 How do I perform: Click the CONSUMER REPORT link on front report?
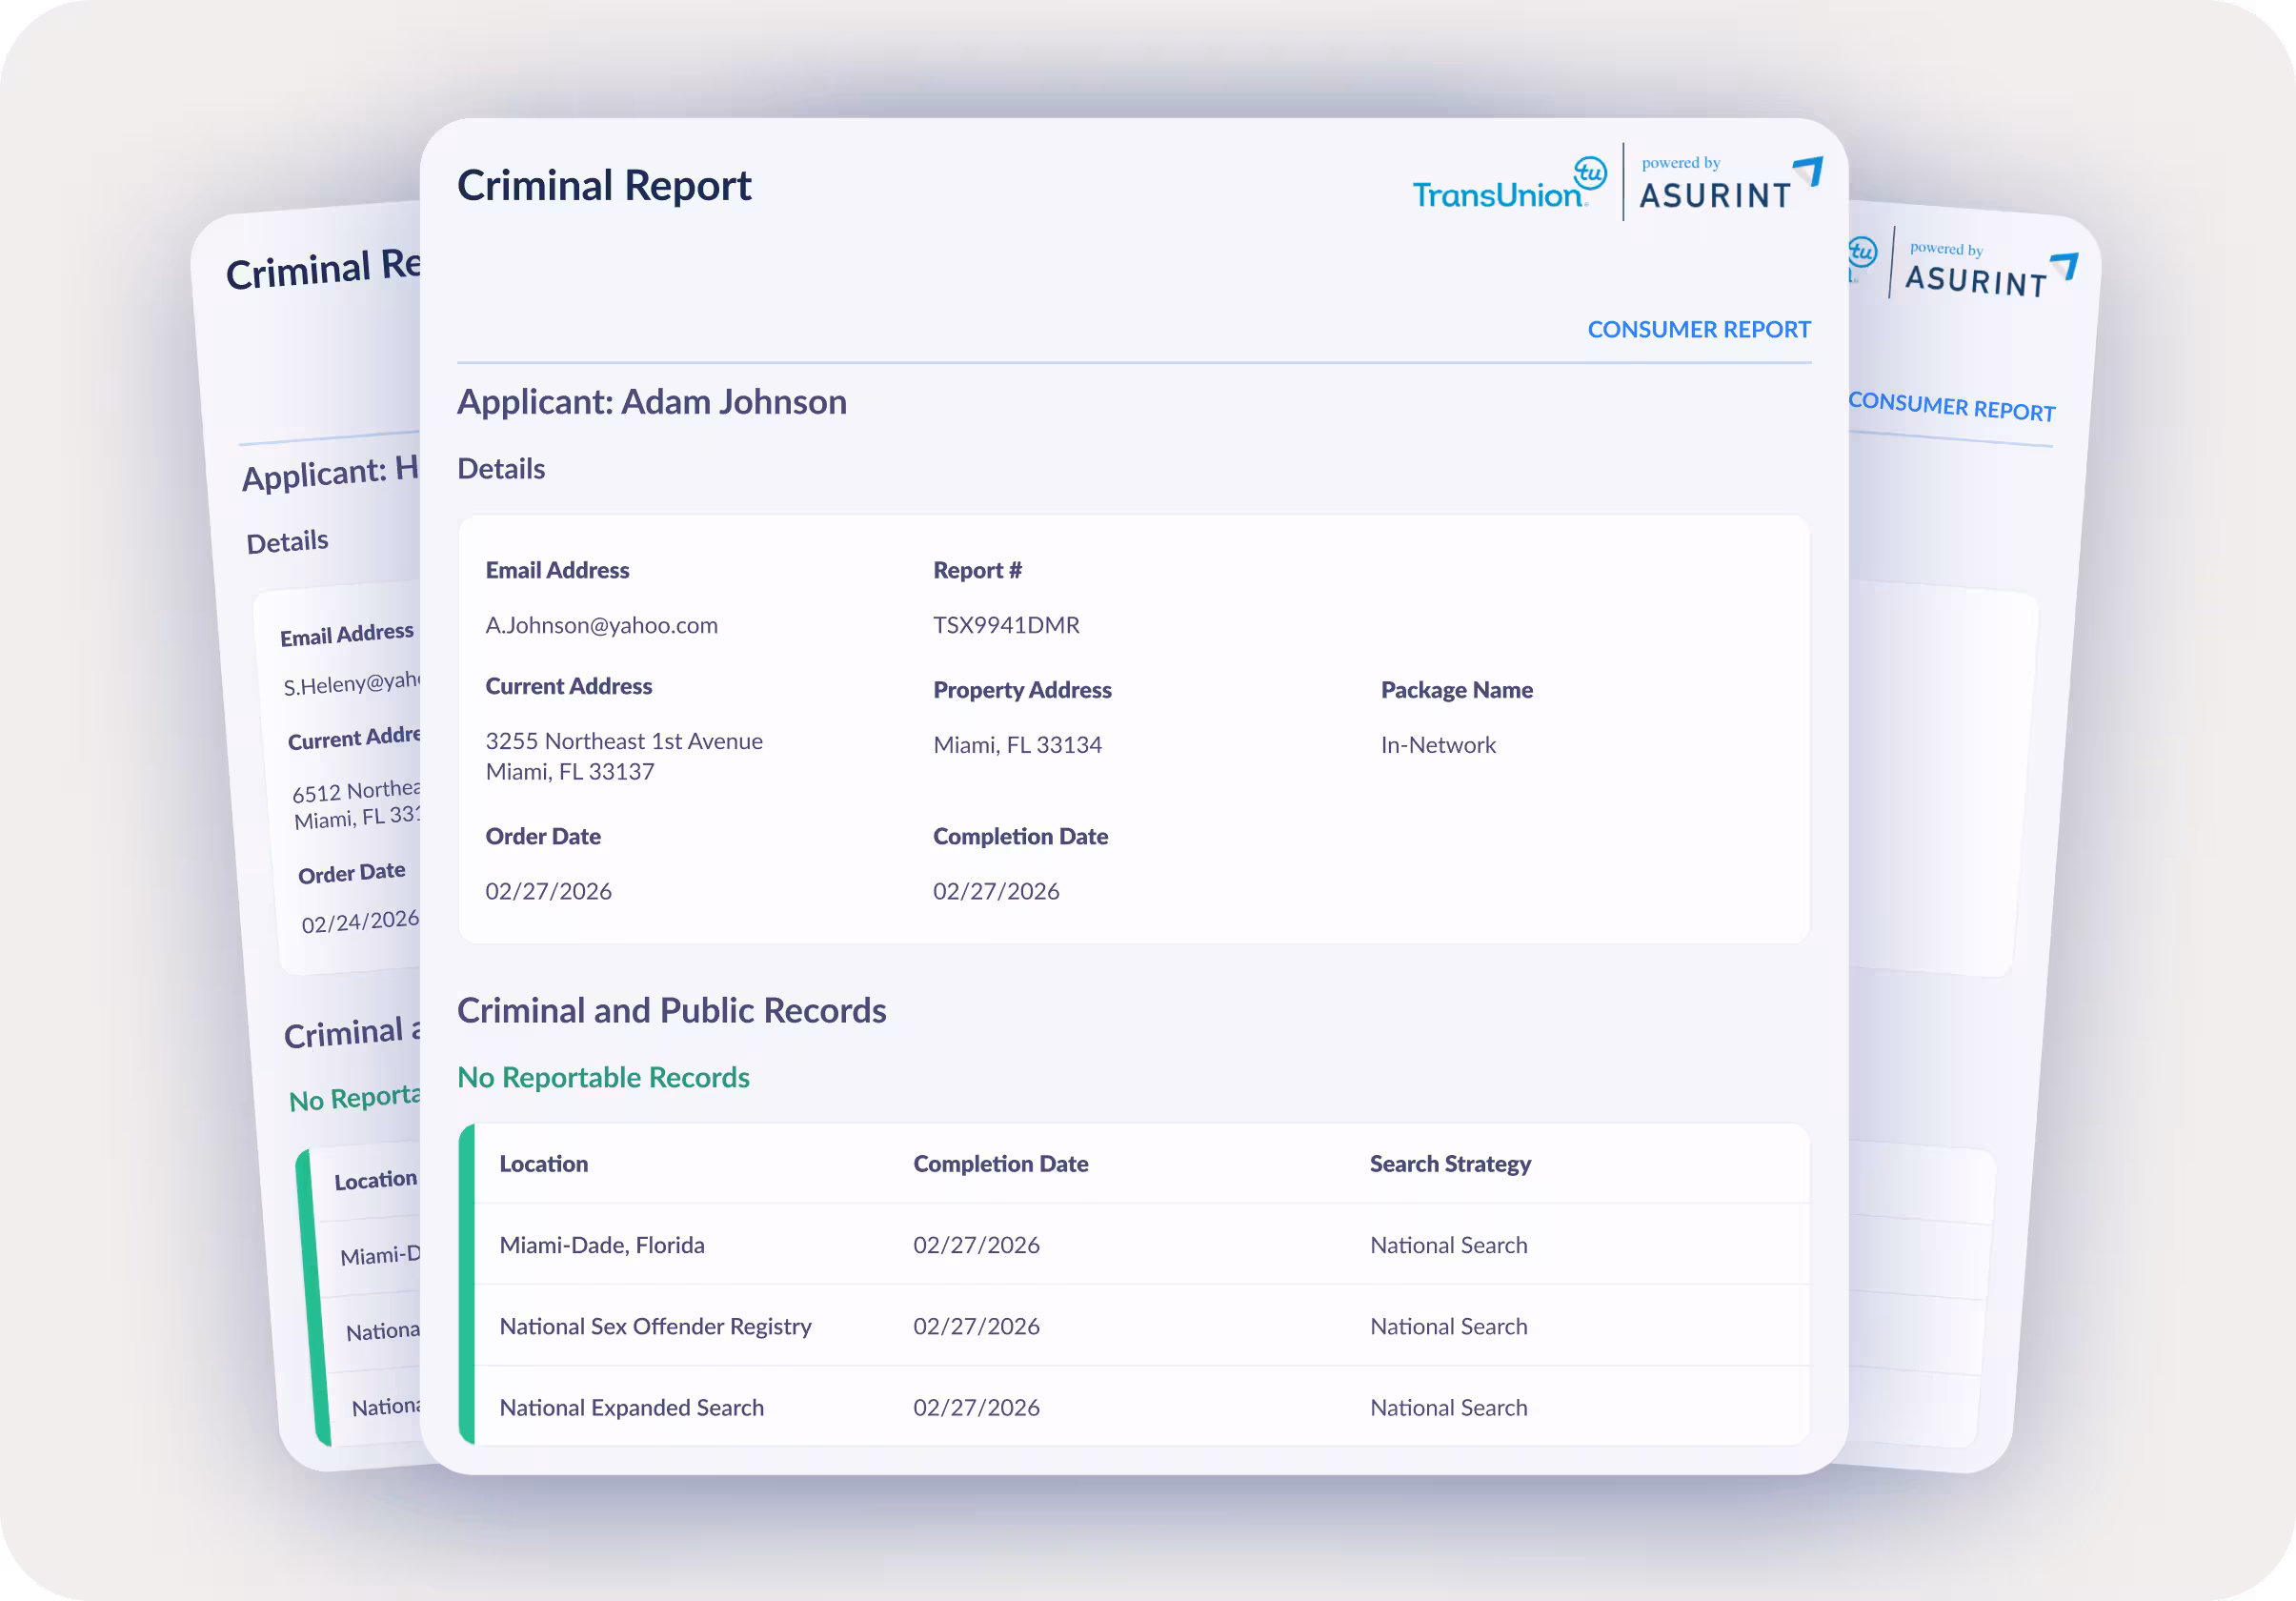[x=1698, y=329]
